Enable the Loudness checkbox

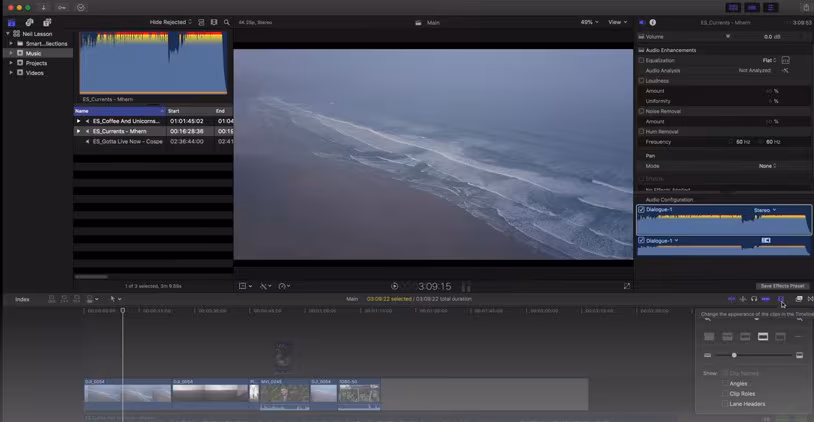pos(641,80)
